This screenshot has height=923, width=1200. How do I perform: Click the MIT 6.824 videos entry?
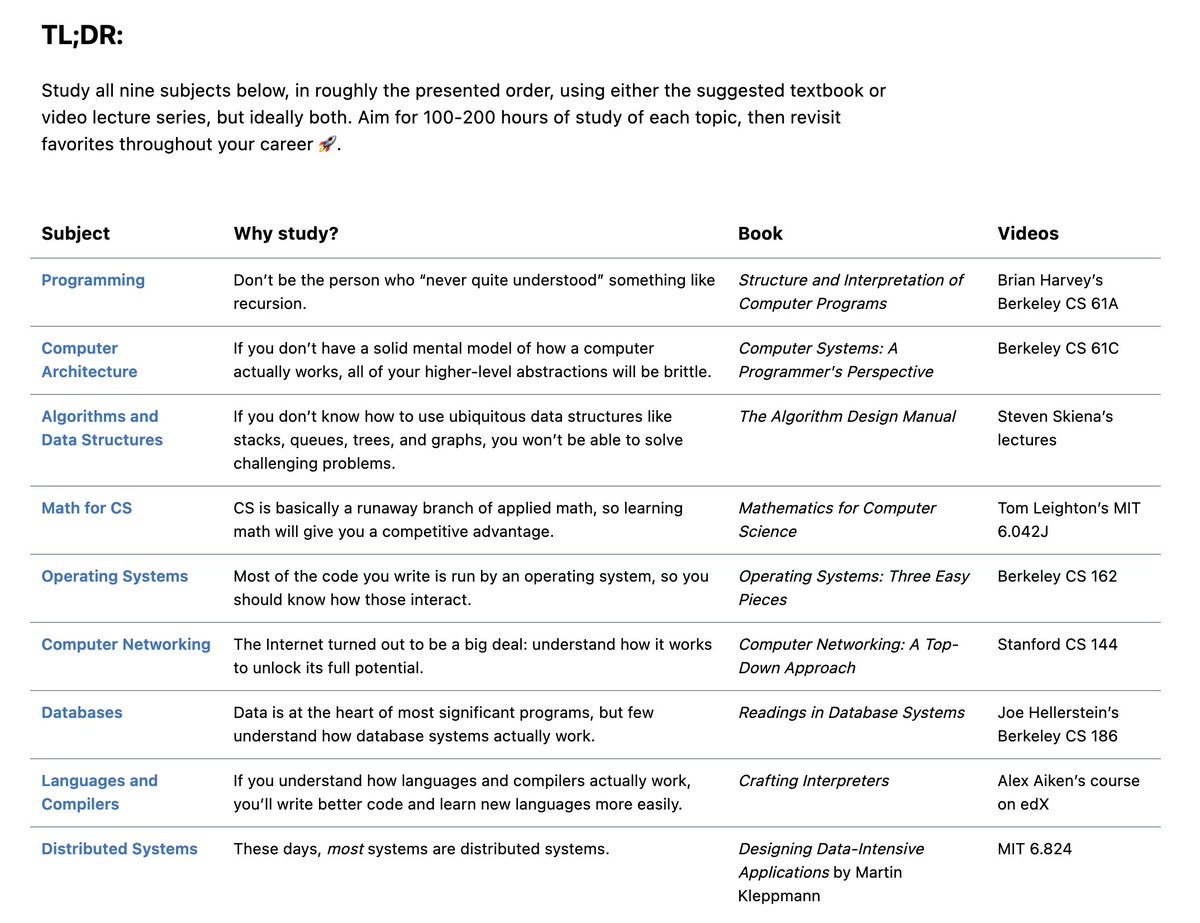(1036, 848)
